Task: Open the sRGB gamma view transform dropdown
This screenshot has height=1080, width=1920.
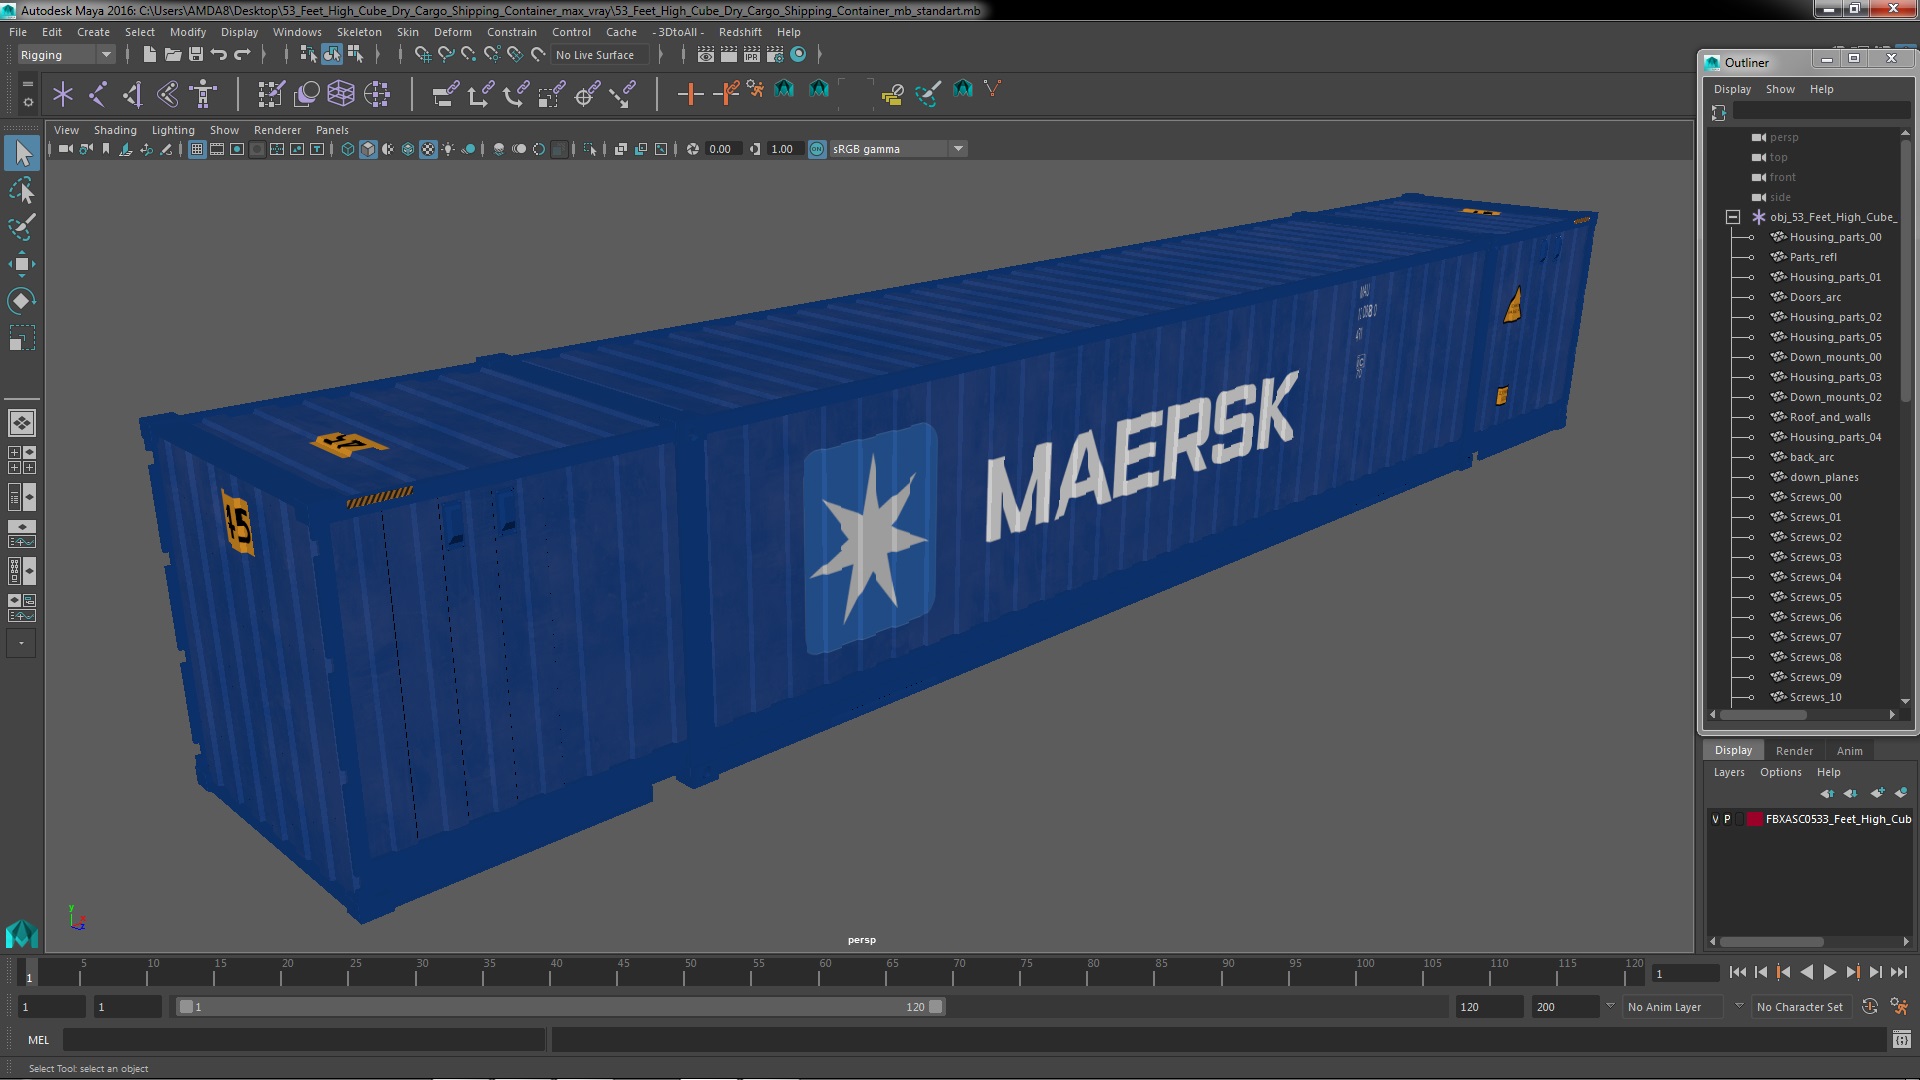Action: click(898, 149)
